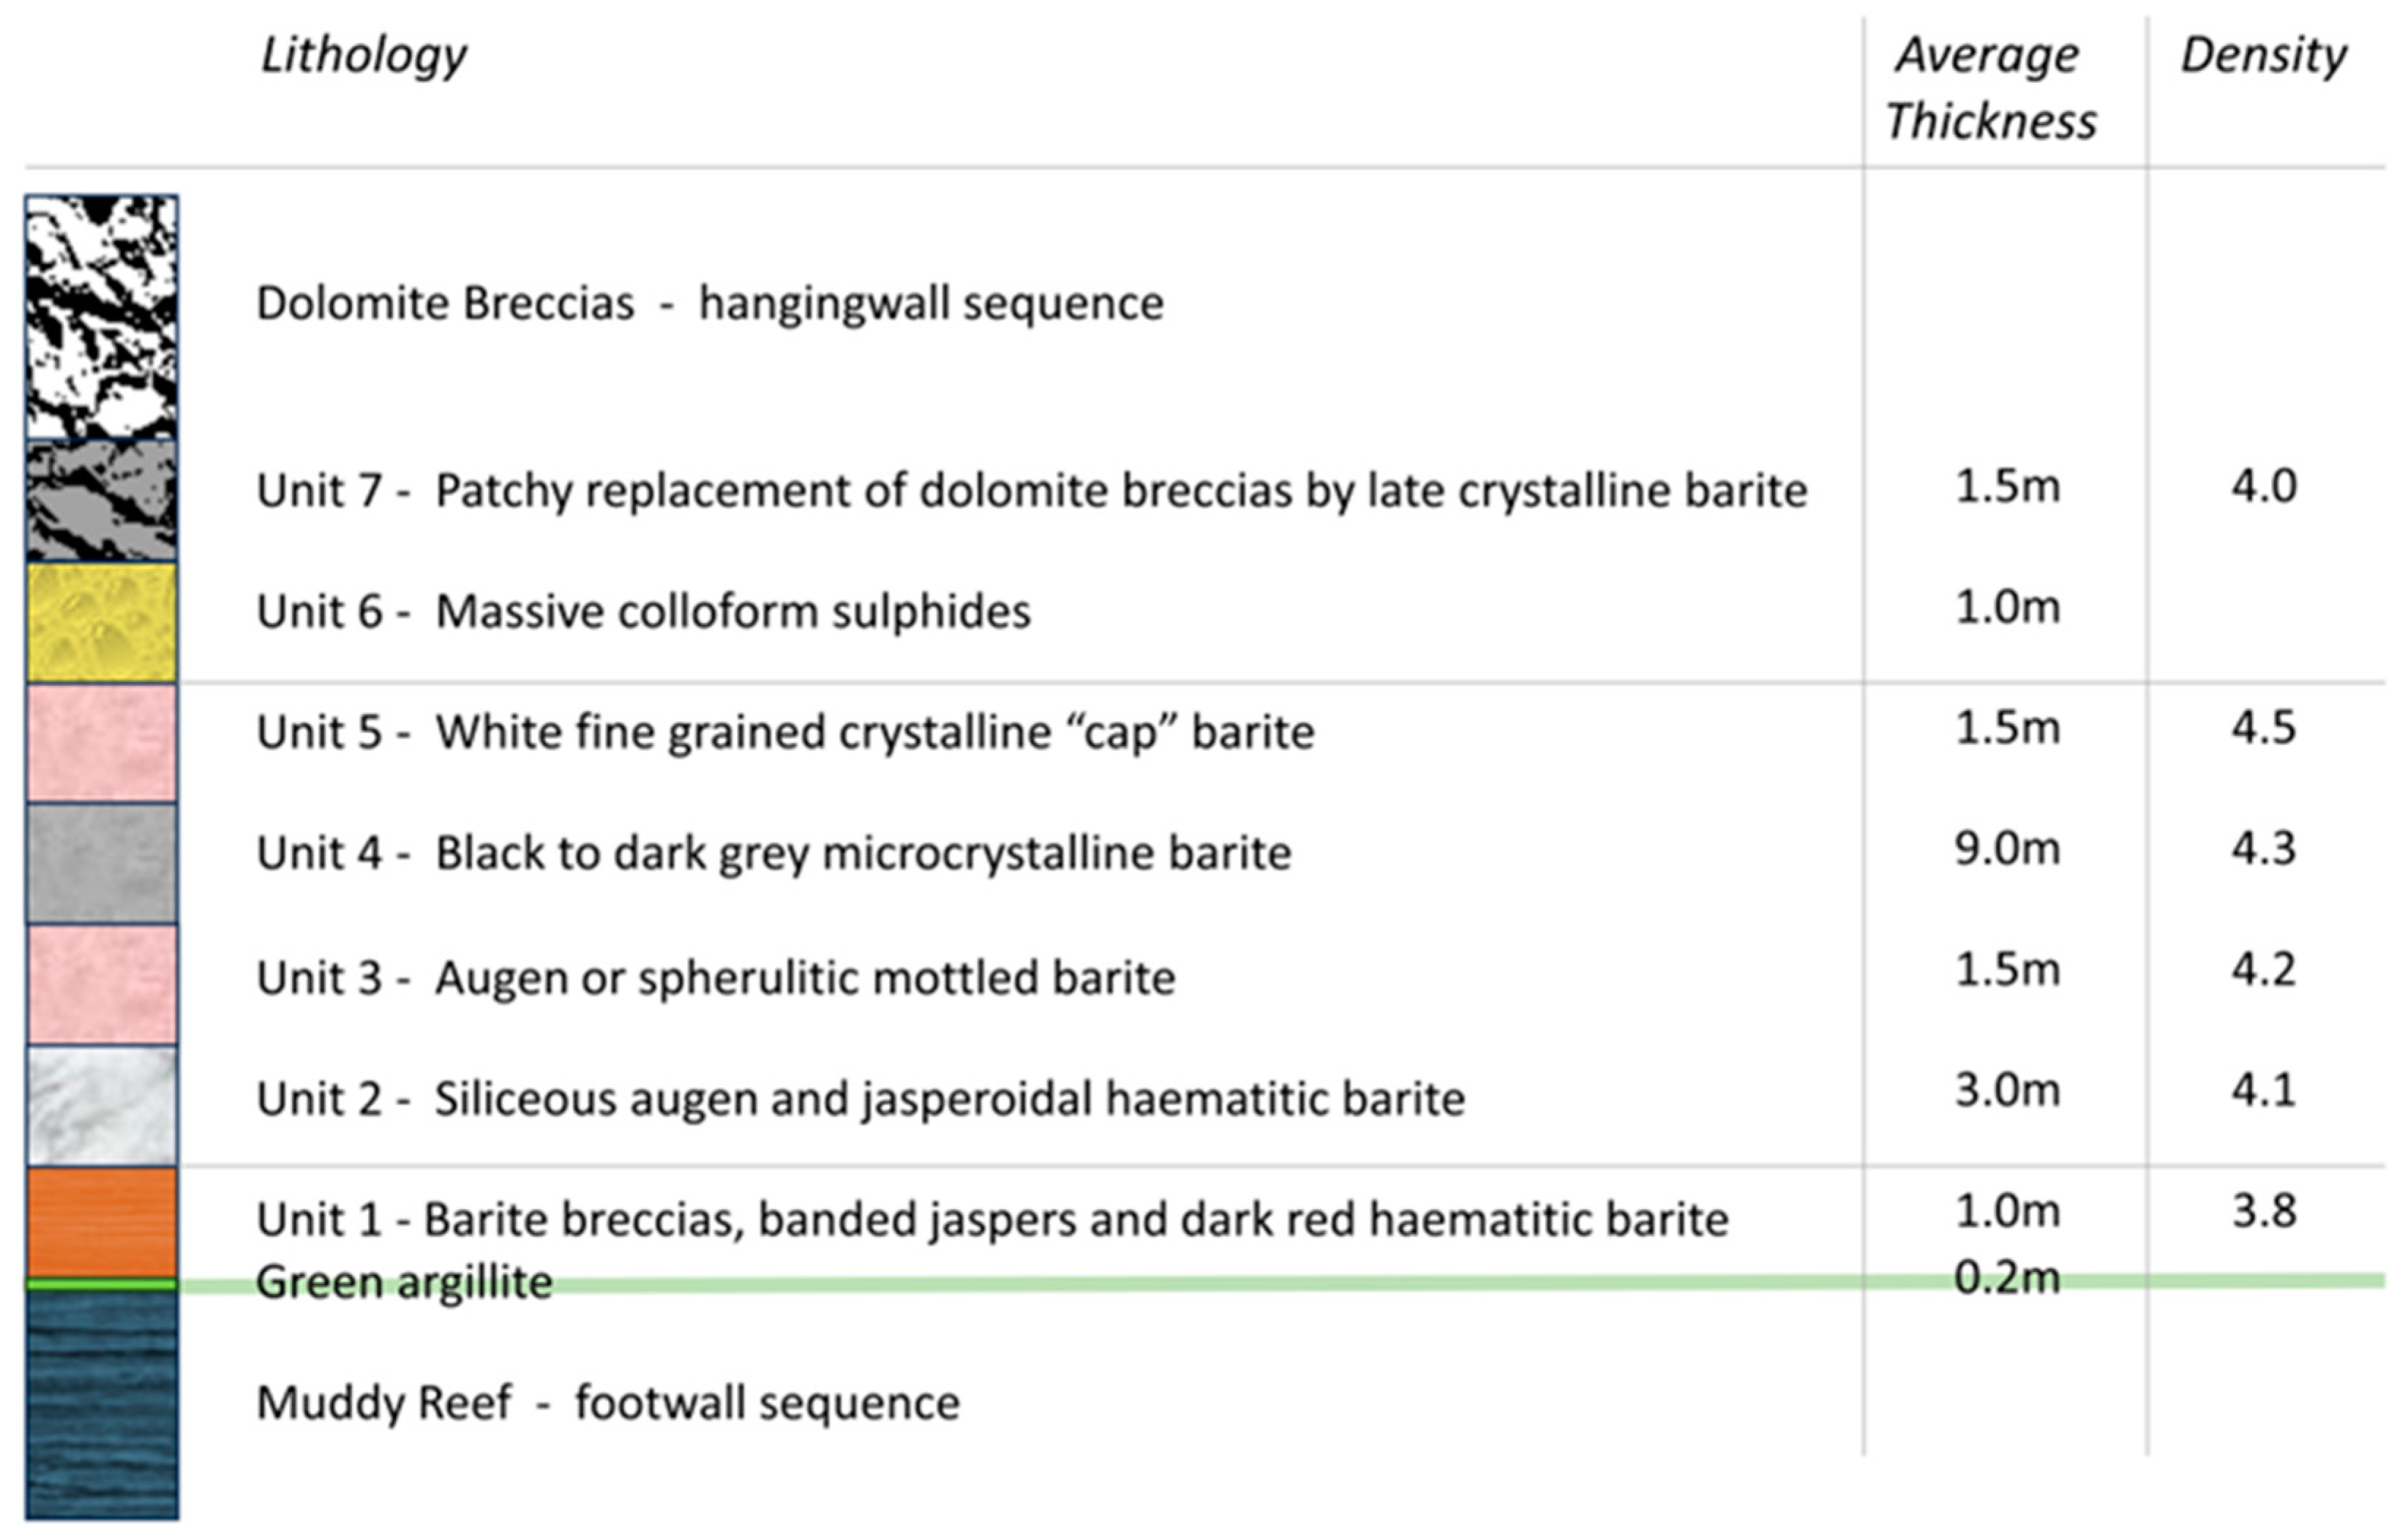2408x1539 pixels.
Task: Click the Unit 2 Siliceous augen barite label
Action: (860, 1099)
